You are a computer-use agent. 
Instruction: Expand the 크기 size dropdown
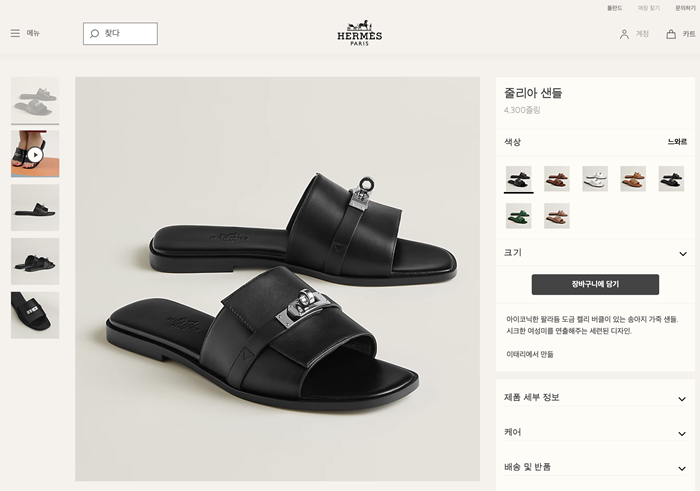(595, 253)
